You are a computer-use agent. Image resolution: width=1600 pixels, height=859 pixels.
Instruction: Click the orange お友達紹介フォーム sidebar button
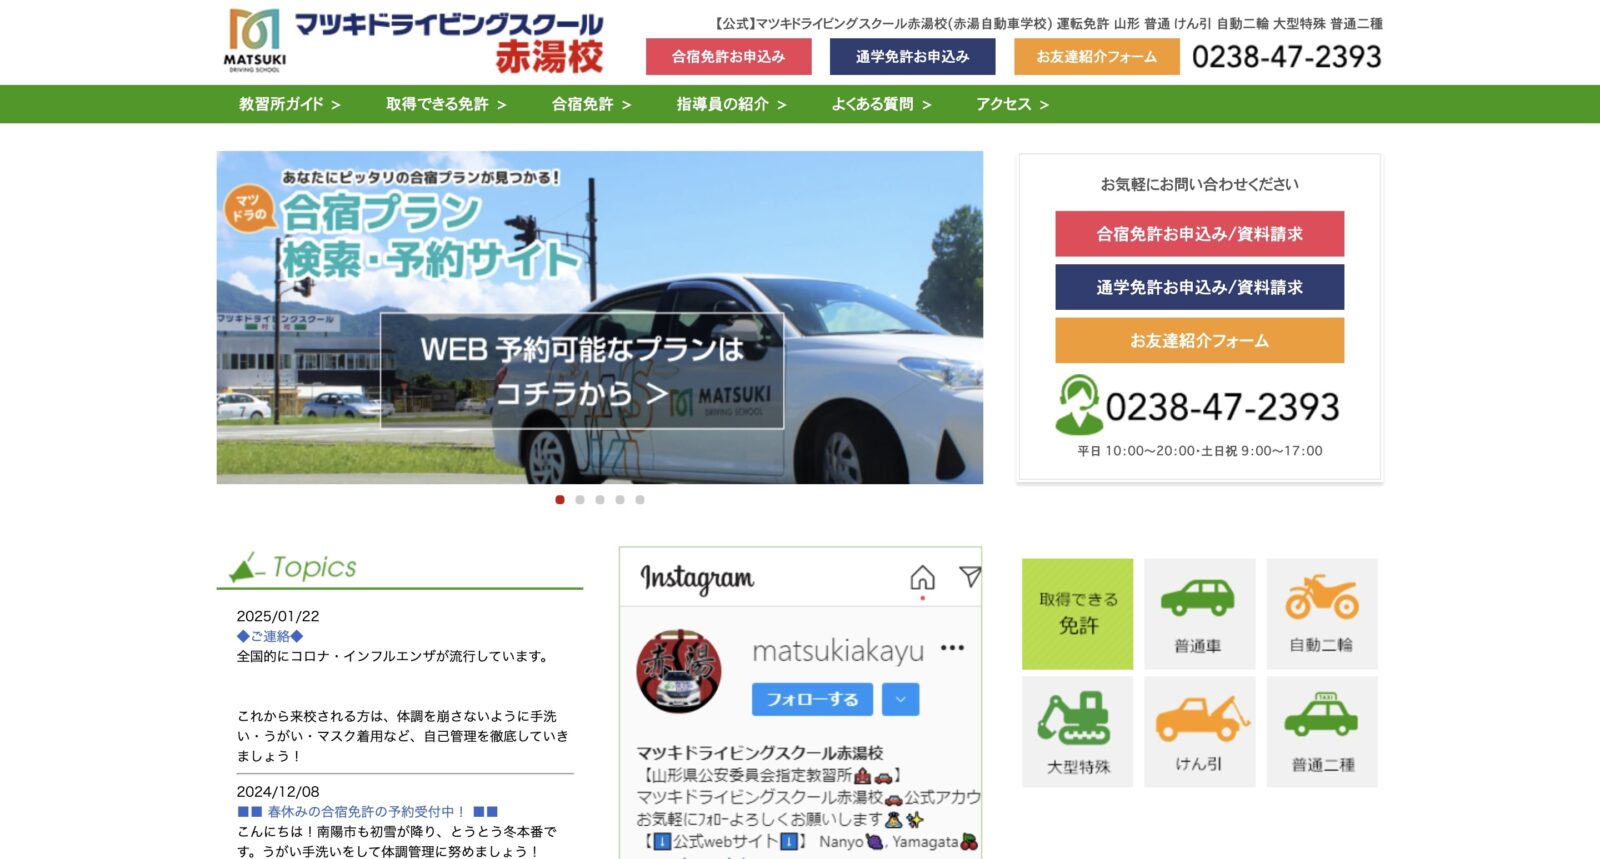pos(1199,341)
